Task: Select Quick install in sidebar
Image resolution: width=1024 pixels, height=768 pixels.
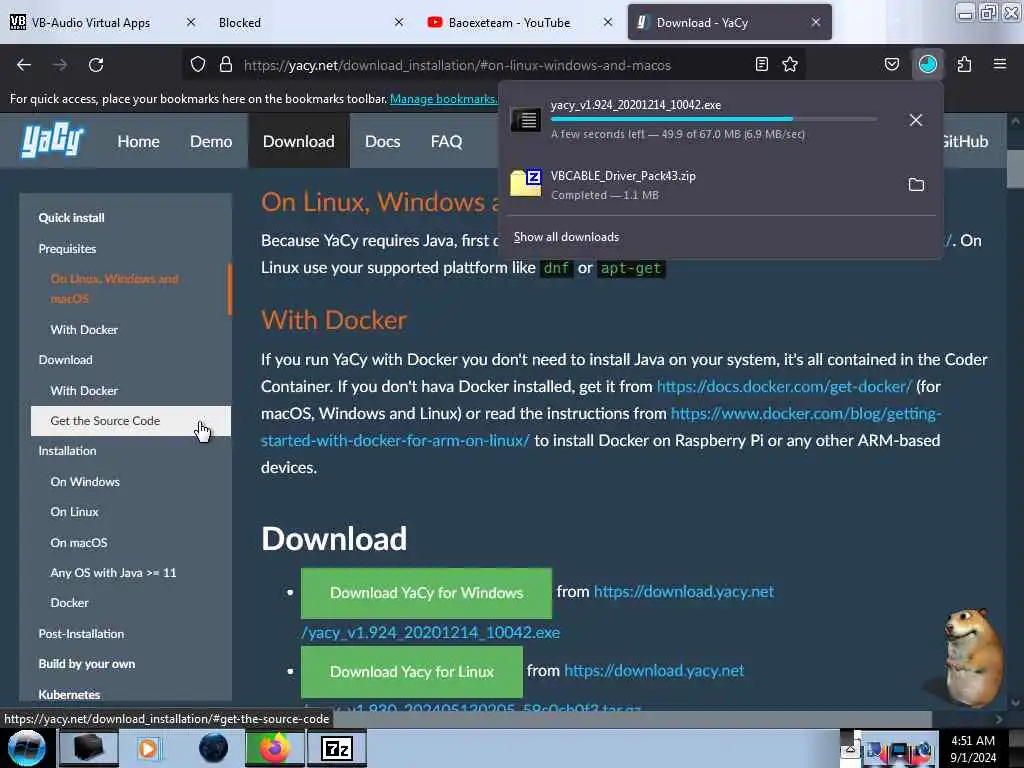Action: click(71, 218)
